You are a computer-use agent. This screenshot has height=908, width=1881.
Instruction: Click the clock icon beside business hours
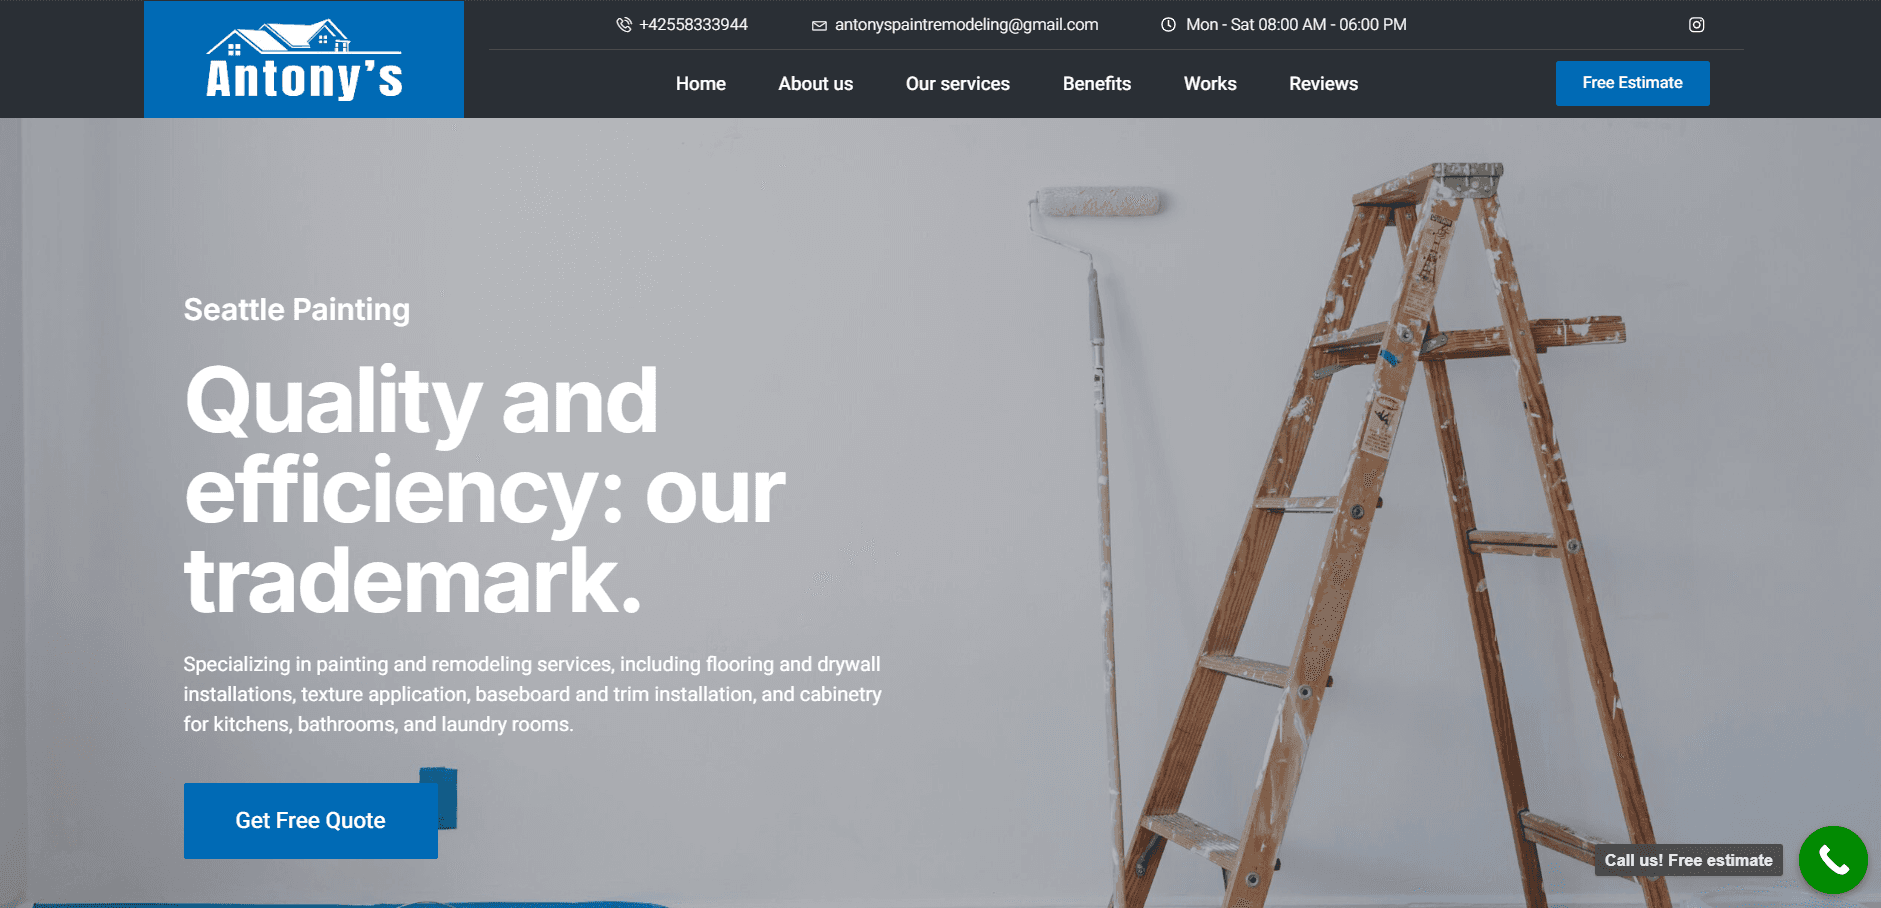[1168, 25]
